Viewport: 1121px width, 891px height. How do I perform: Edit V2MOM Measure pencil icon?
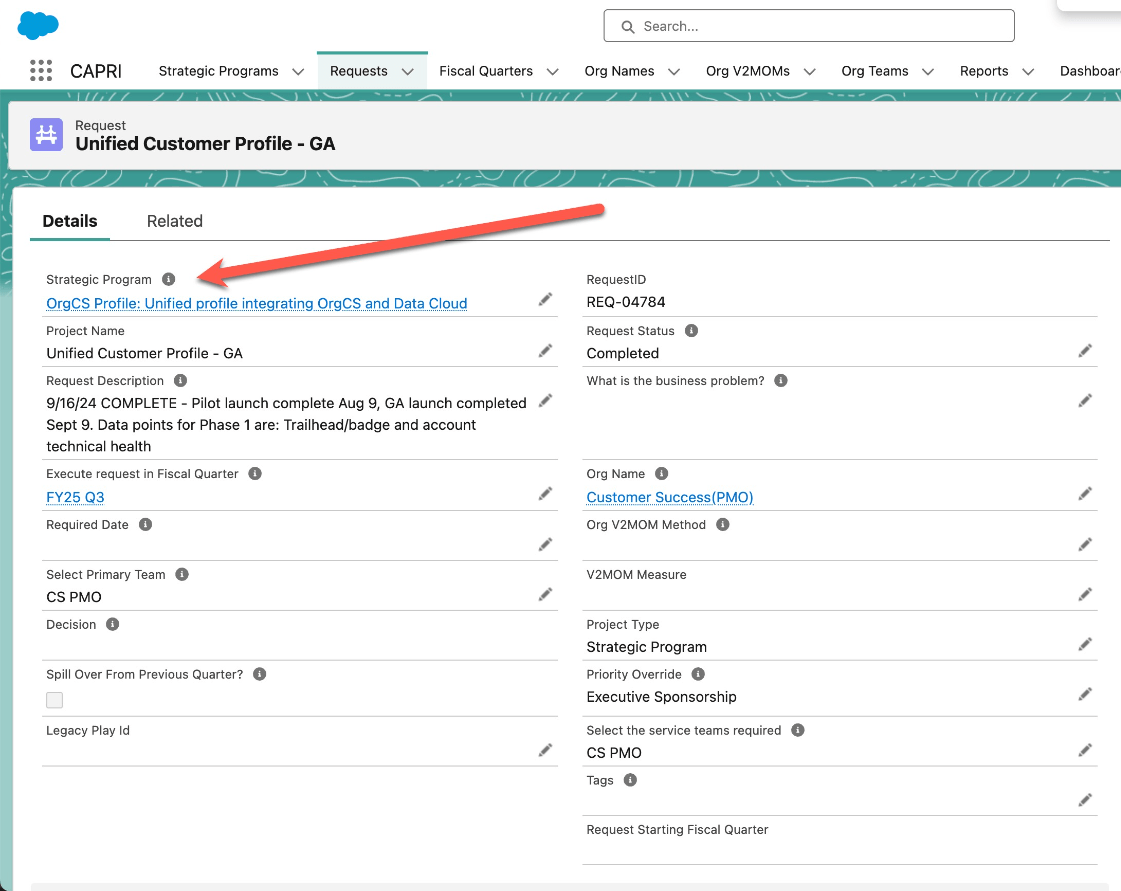click(x=1085, y=594)
